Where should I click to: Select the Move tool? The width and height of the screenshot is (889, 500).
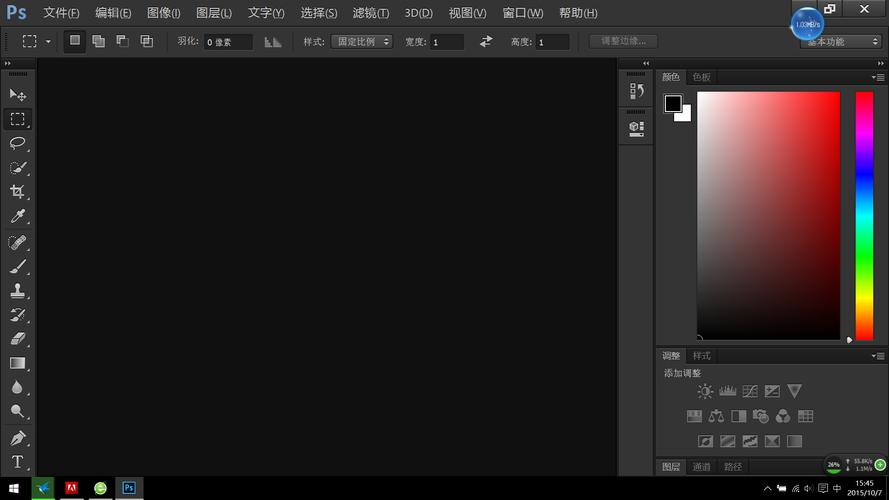point(18,95)
